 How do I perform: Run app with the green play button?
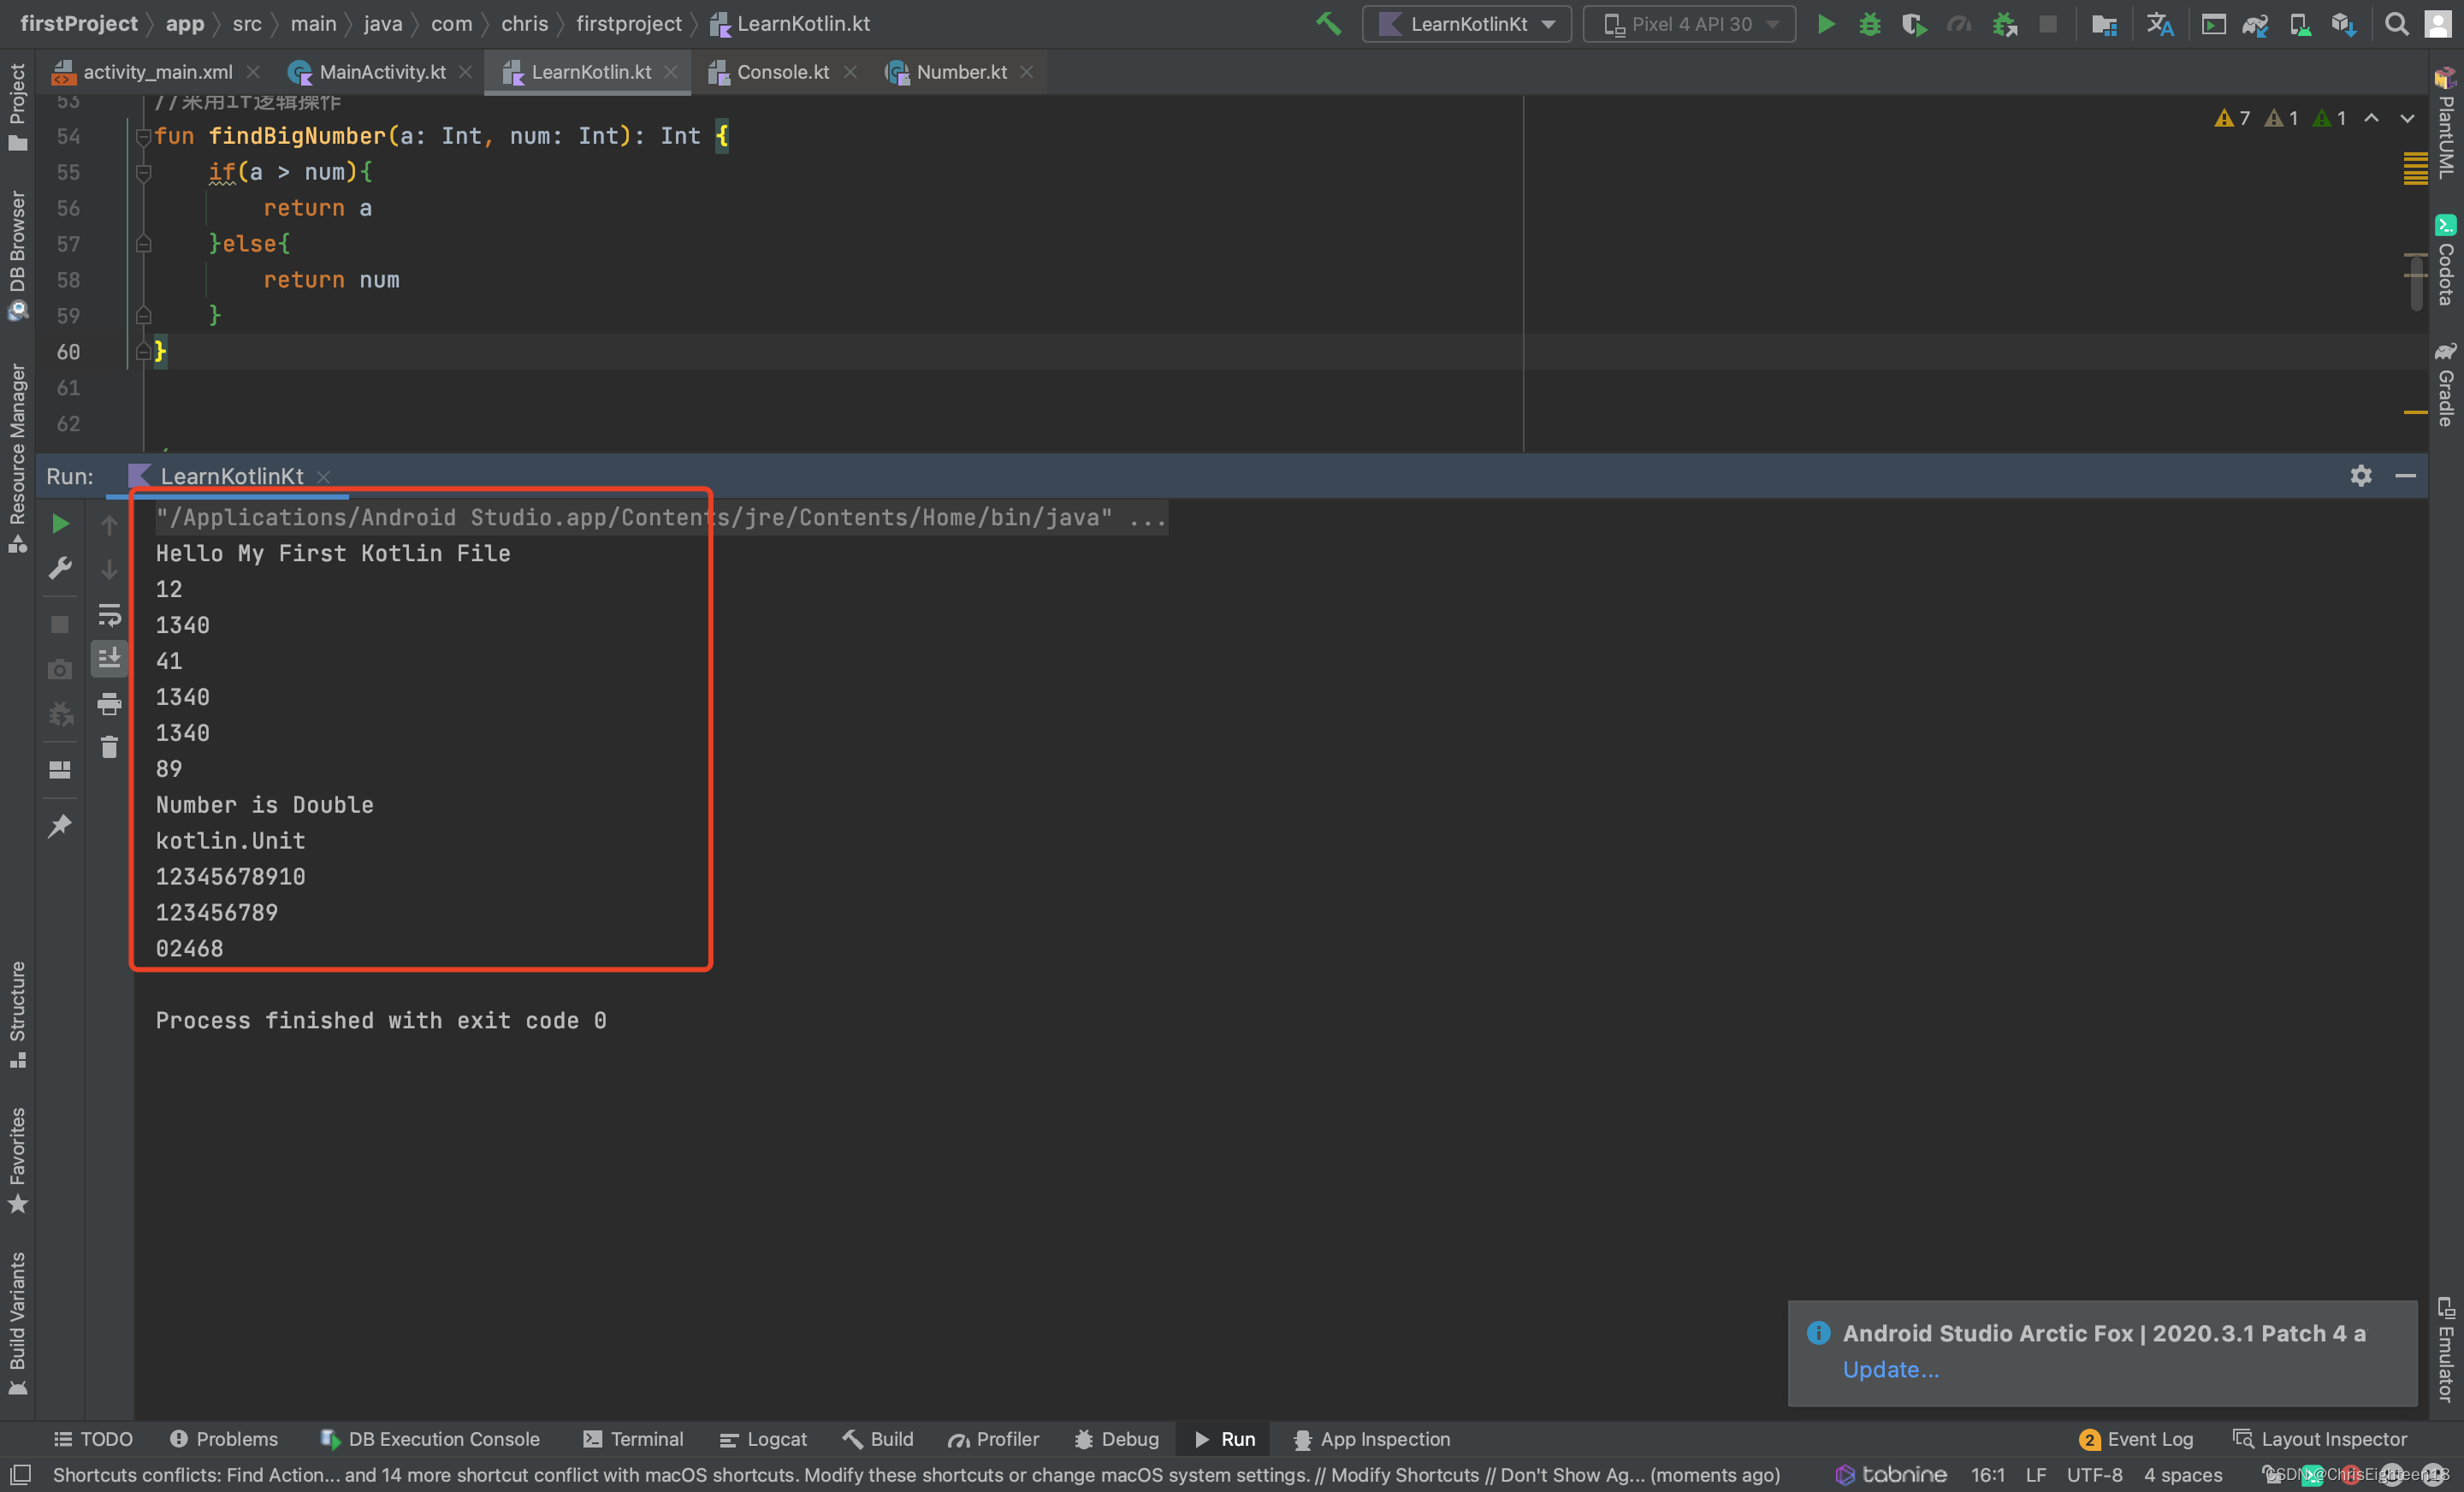point(1826,24)
